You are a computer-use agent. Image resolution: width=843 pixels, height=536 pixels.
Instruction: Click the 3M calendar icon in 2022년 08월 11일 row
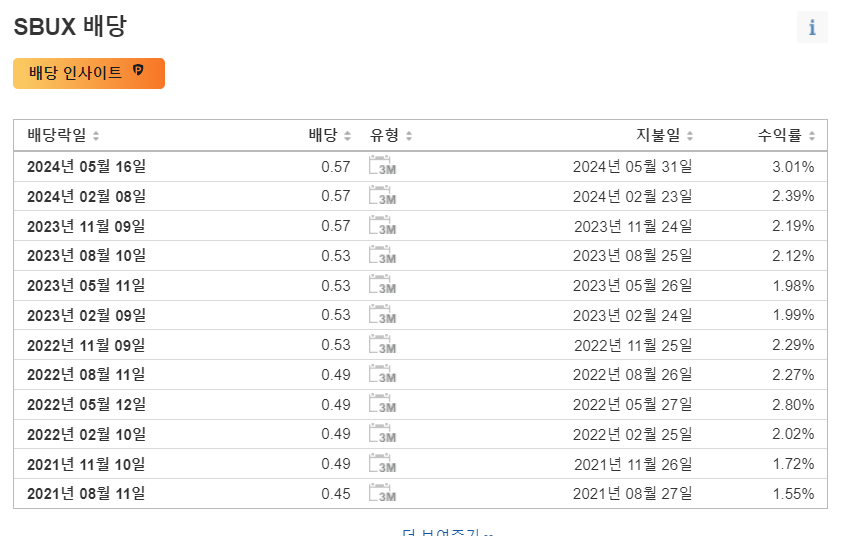pyautogui.click(x=382, y=374)
